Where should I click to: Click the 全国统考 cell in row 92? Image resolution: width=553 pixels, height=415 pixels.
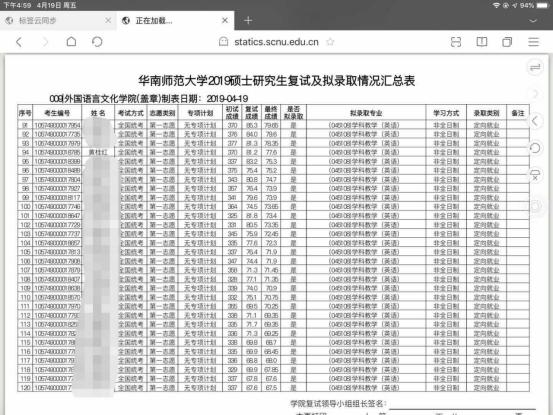point(130,134)
